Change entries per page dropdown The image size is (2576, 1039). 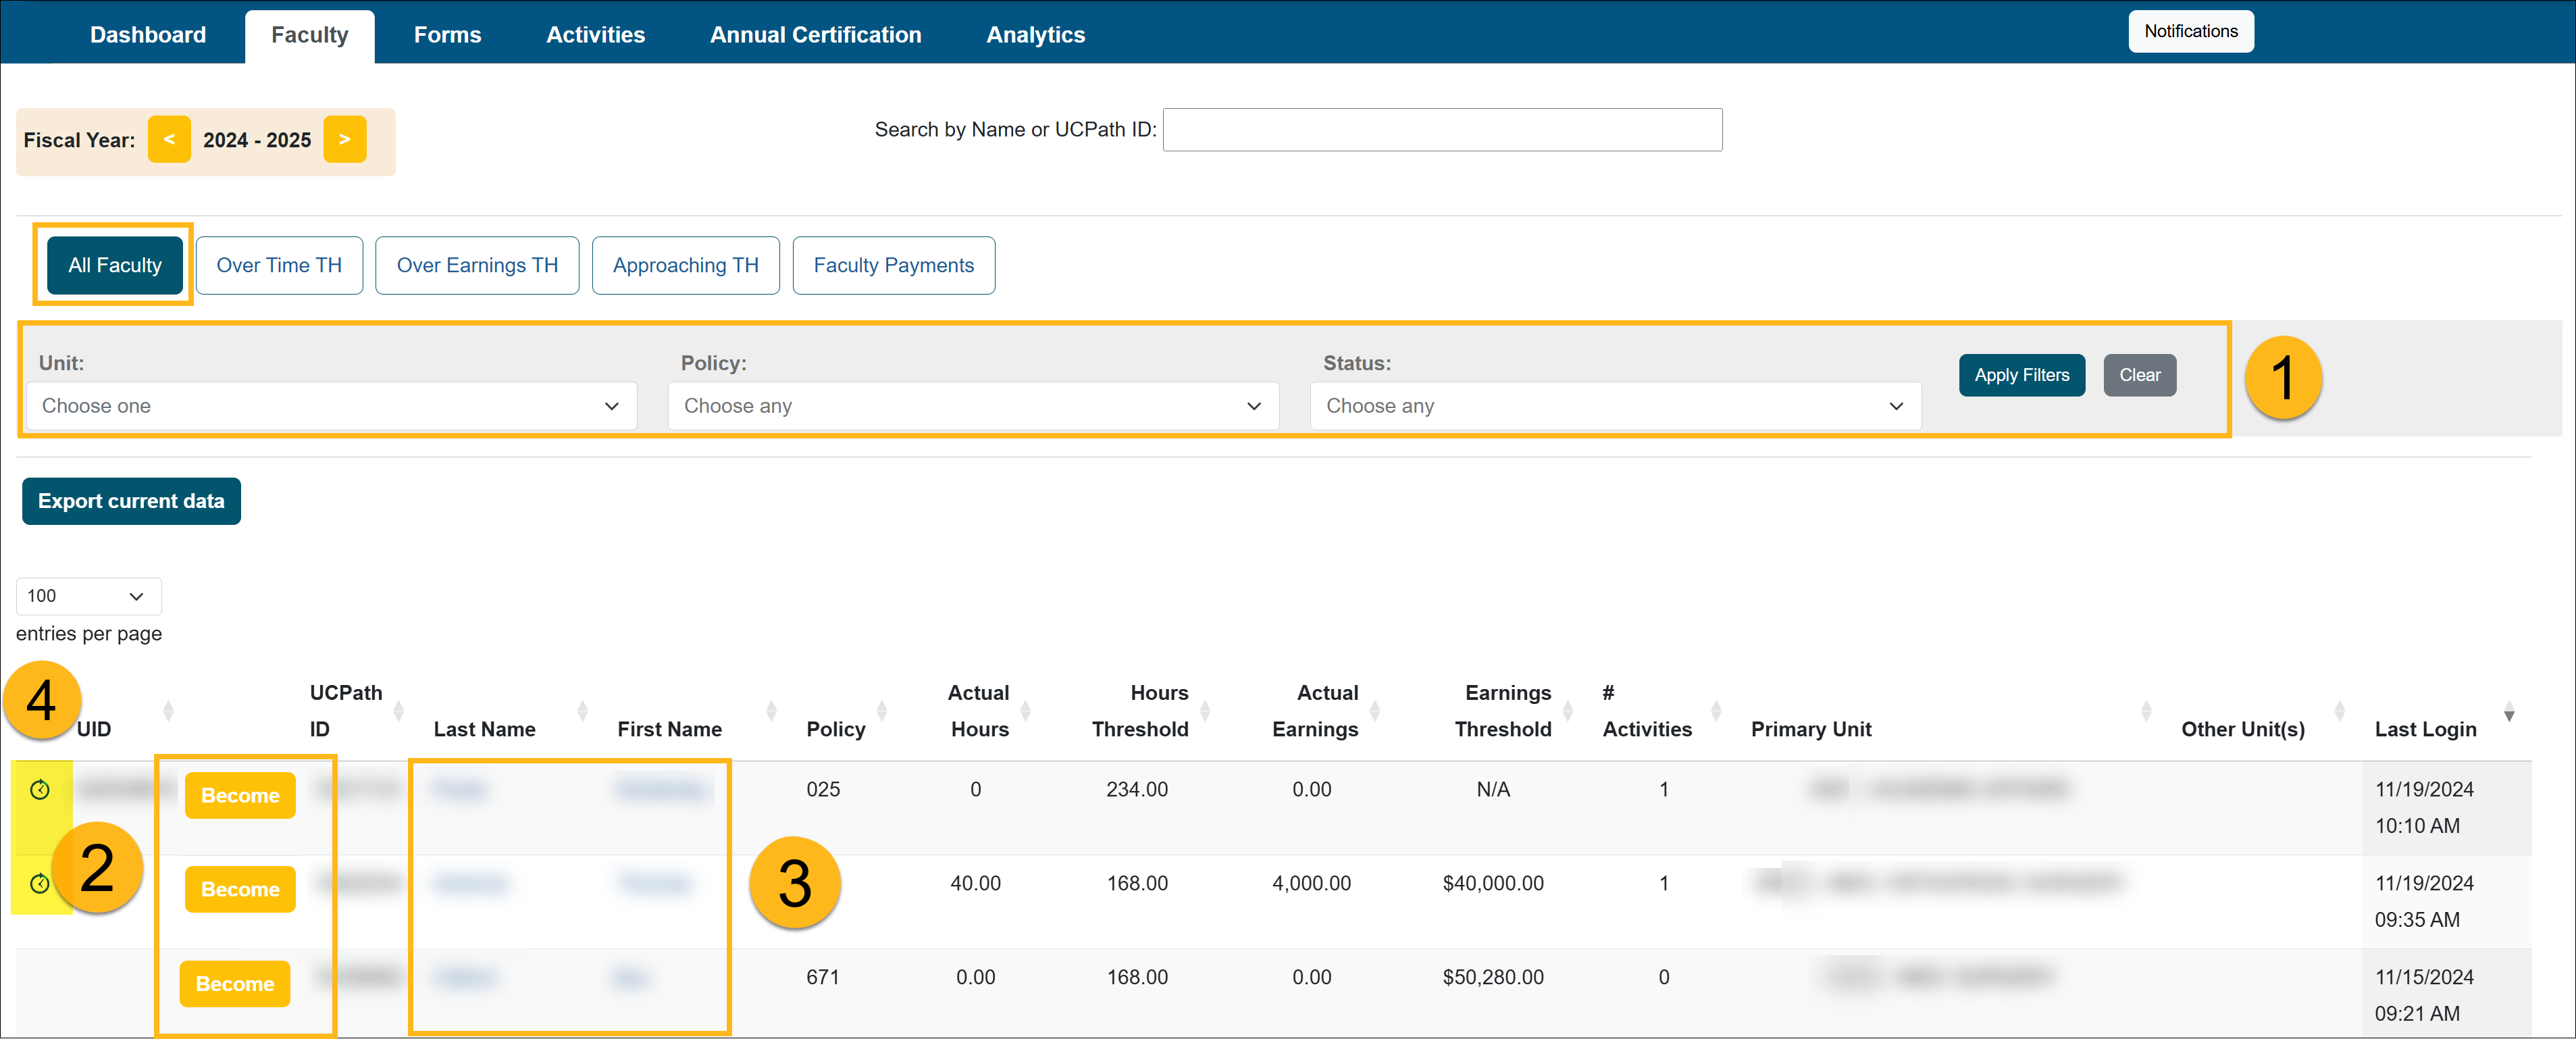click(88, 596)
